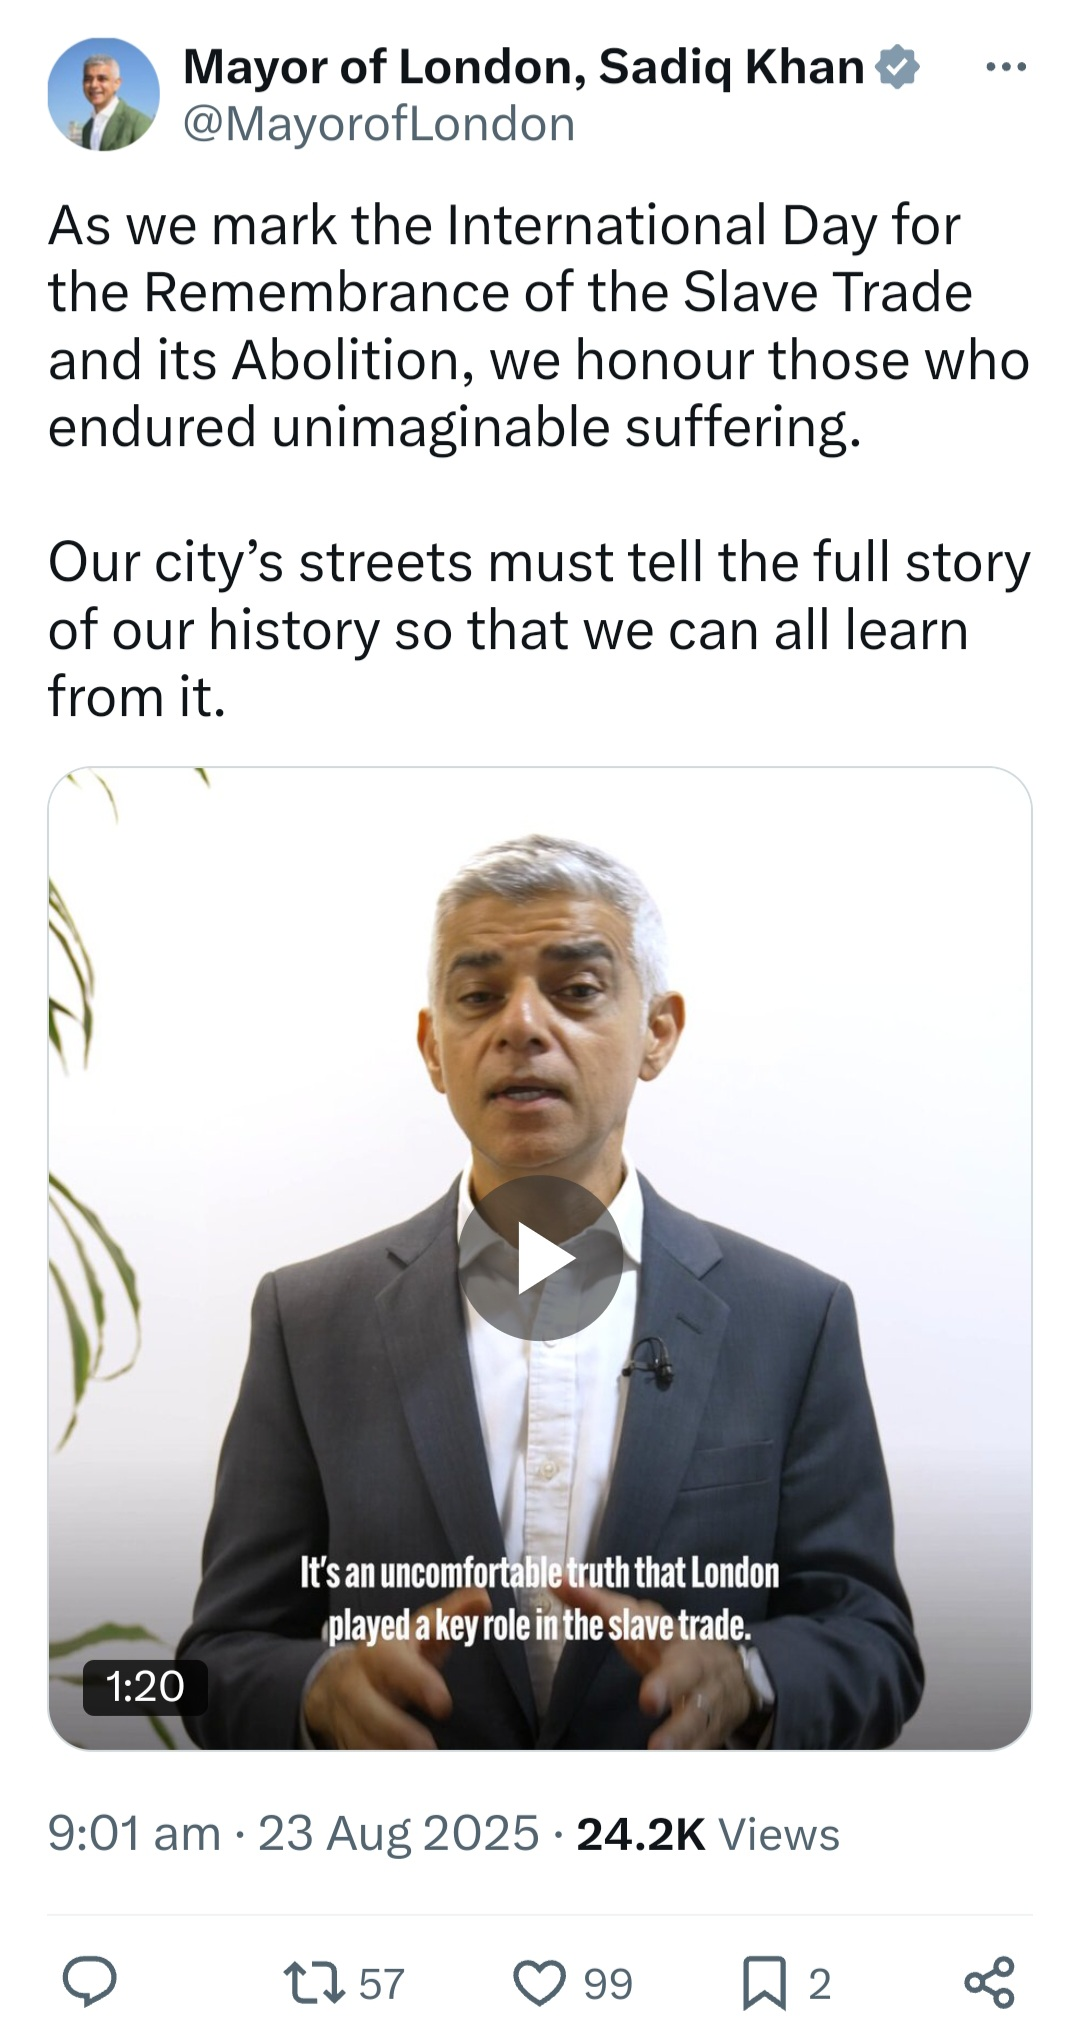The width and height of the screenshot is (1080, 2031).
Task: Open the three-dot more options menu
Action: (x=1006, y=67)
